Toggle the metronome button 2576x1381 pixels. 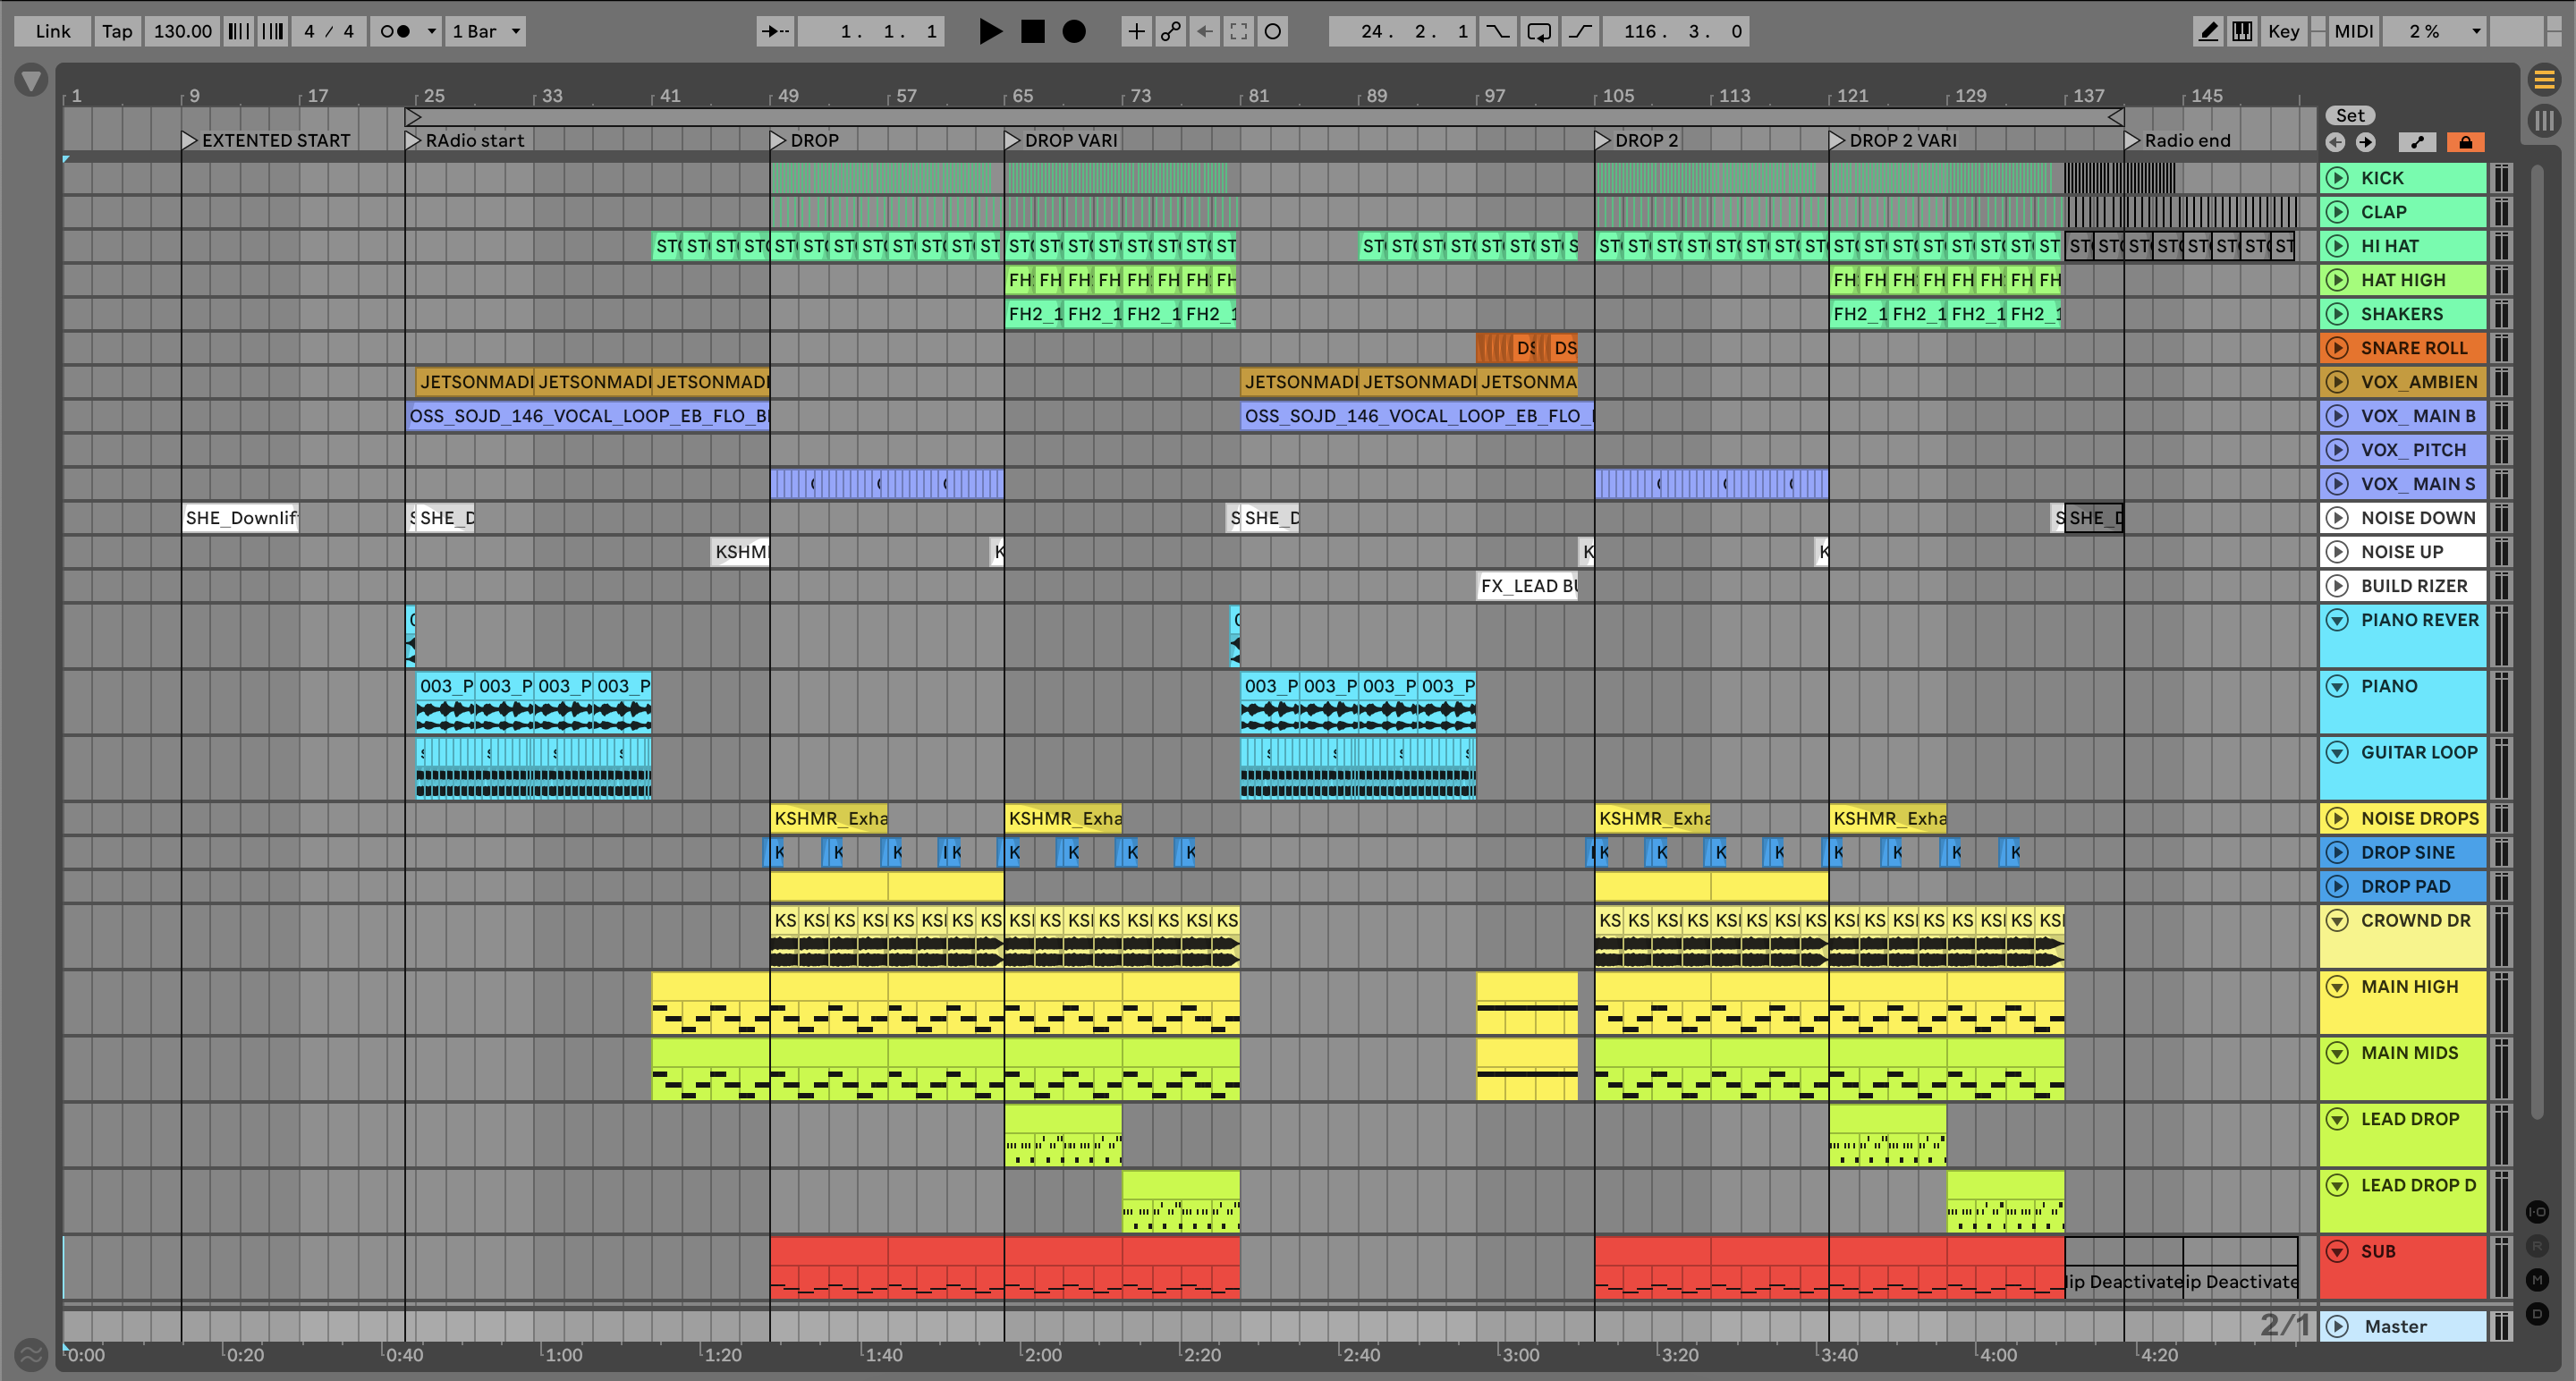(x=395, y=31)
